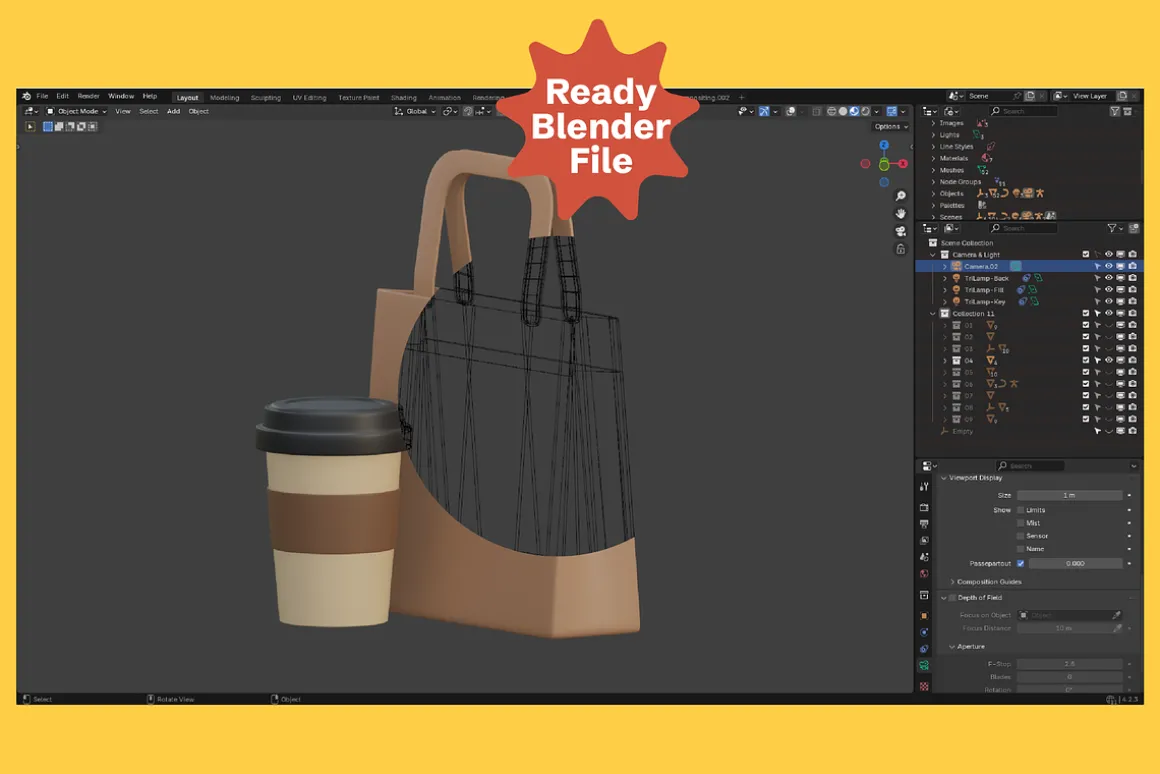The image size is (1160, 774).
Task: Click the Size value field
Action: [x=1069, y=496]
